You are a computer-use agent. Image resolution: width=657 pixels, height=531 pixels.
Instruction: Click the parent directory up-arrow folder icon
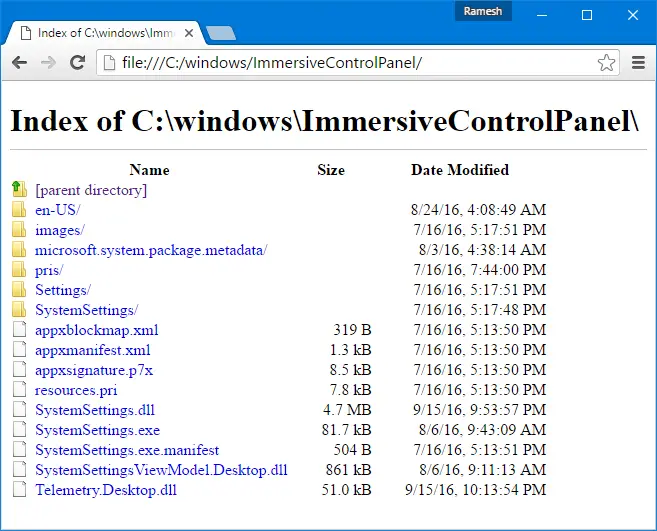click(19, 189)
